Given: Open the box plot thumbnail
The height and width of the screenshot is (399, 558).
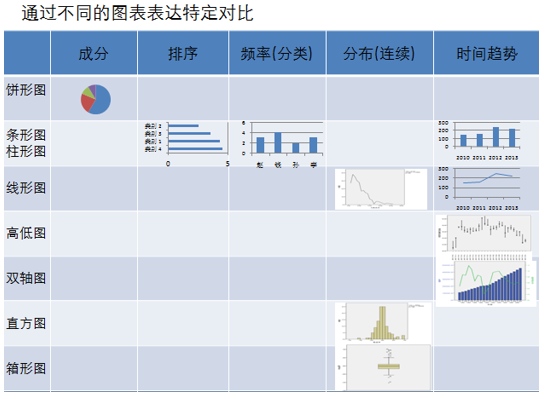Looking at the screenshot, I should (x=383, y=367).
